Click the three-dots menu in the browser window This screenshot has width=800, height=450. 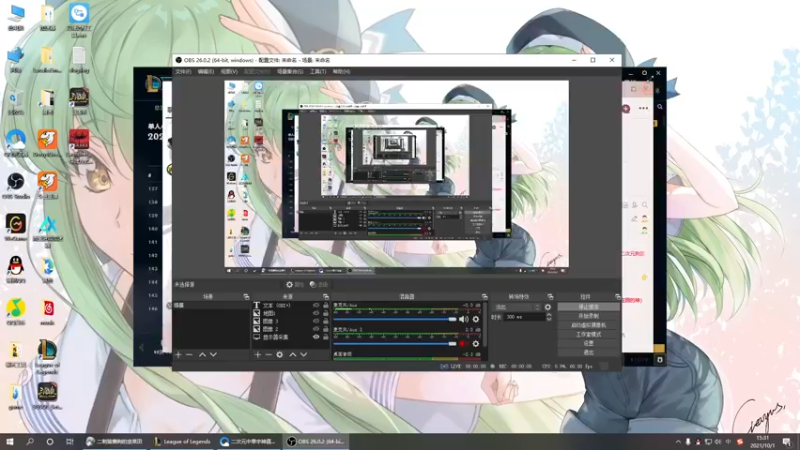click(x=643, y=108)
